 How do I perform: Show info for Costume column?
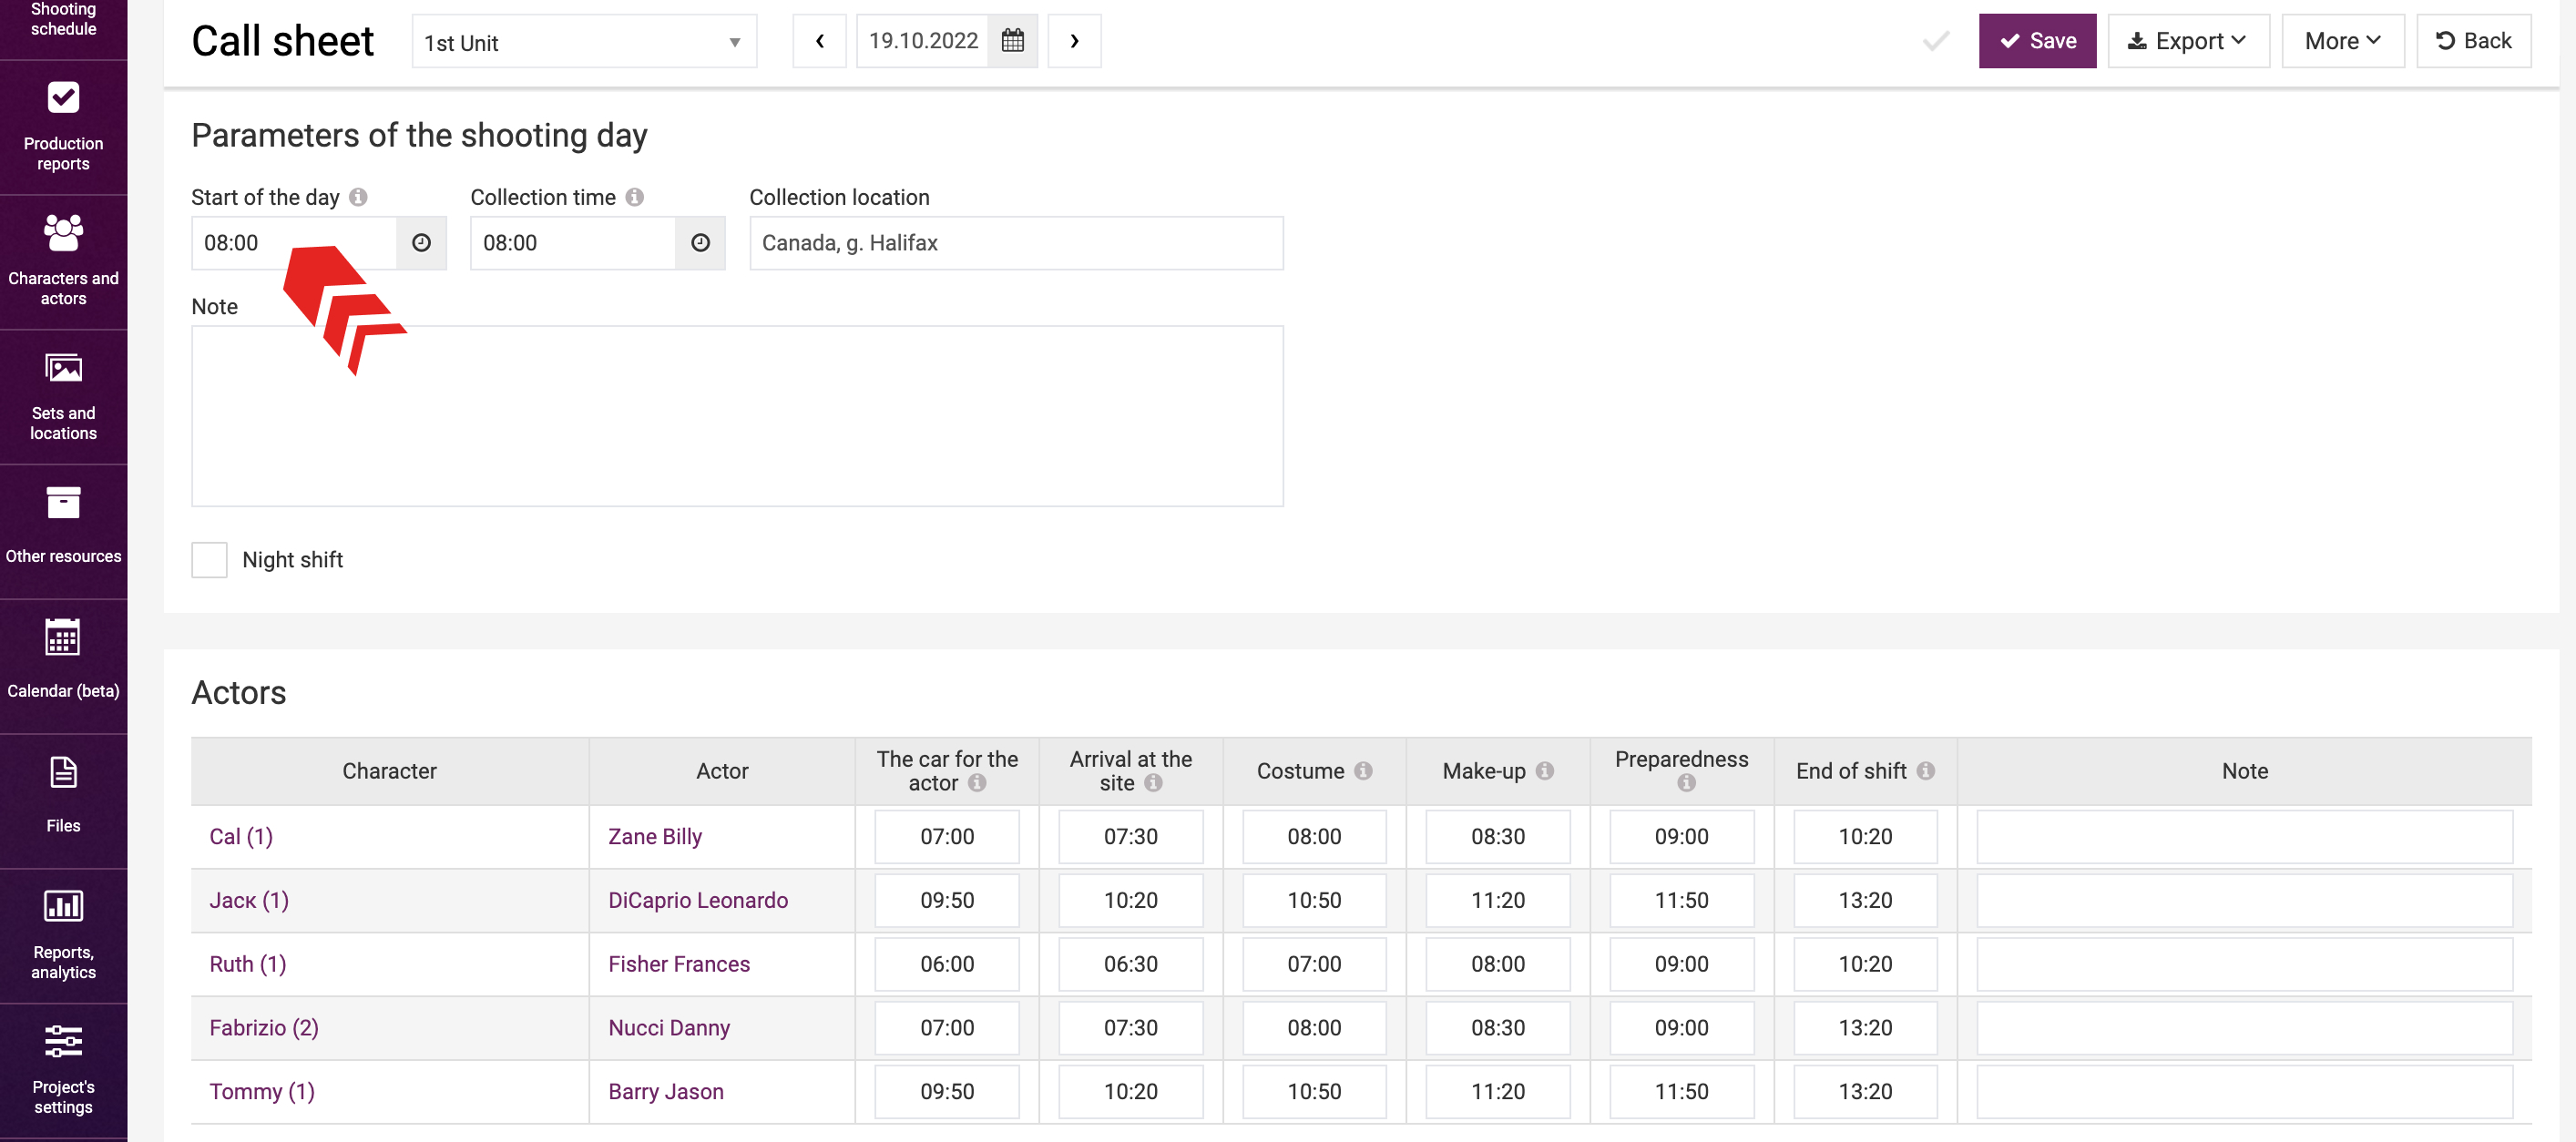click(1363, 771)
